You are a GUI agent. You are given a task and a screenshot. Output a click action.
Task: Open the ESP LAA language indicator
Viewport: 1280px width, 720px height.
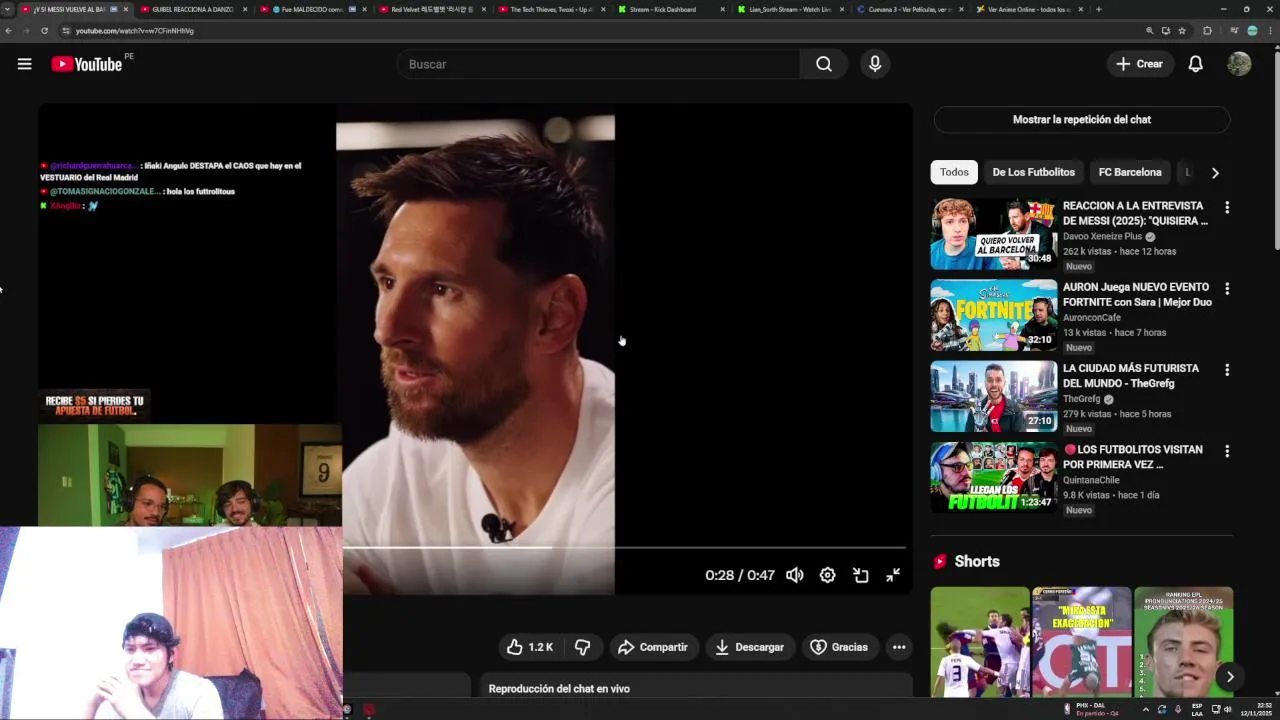1197,709
